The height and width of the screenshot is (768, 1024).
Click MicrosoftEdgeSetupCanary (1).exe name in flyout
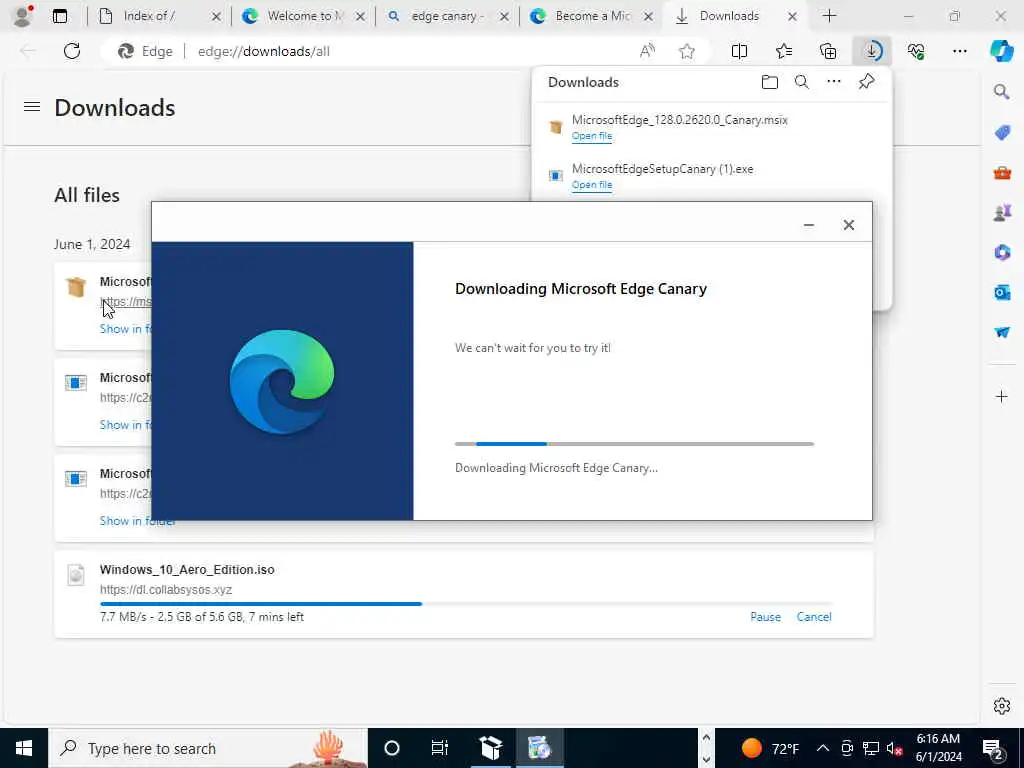(x=662, y=168)
